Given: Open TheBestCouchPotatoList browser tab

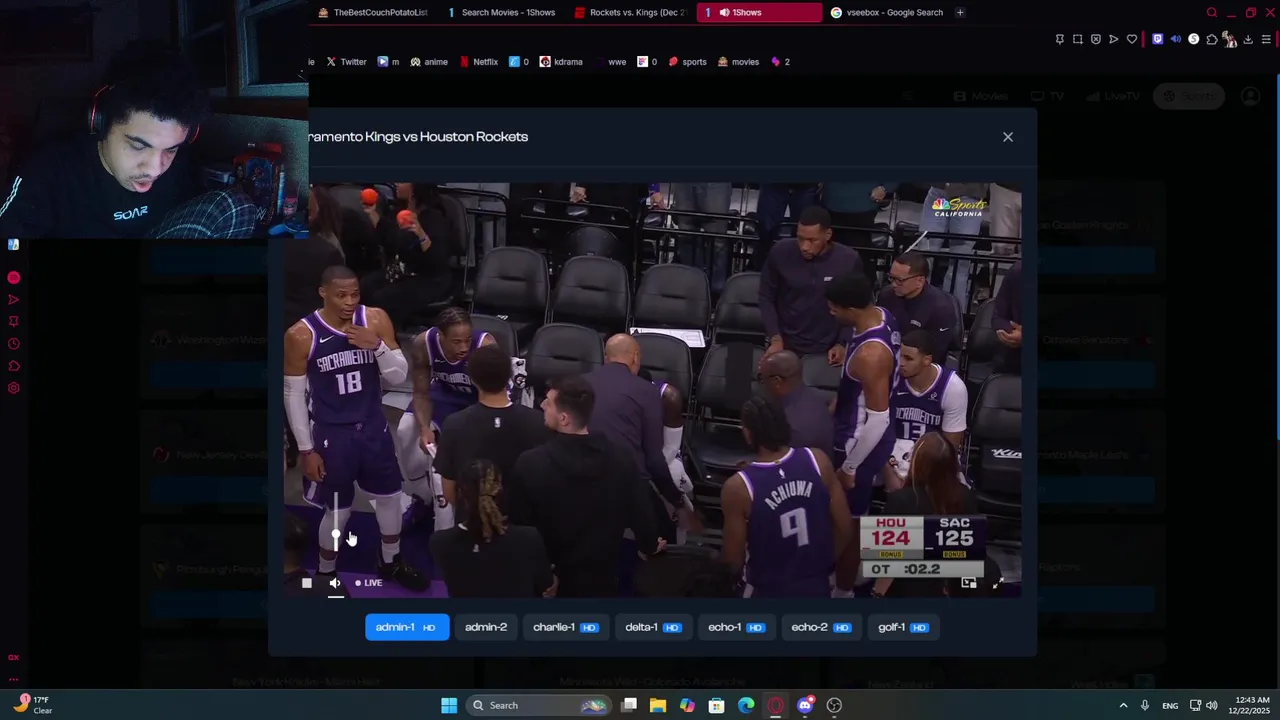Looking at the screenshot, I should coord(373,13).
